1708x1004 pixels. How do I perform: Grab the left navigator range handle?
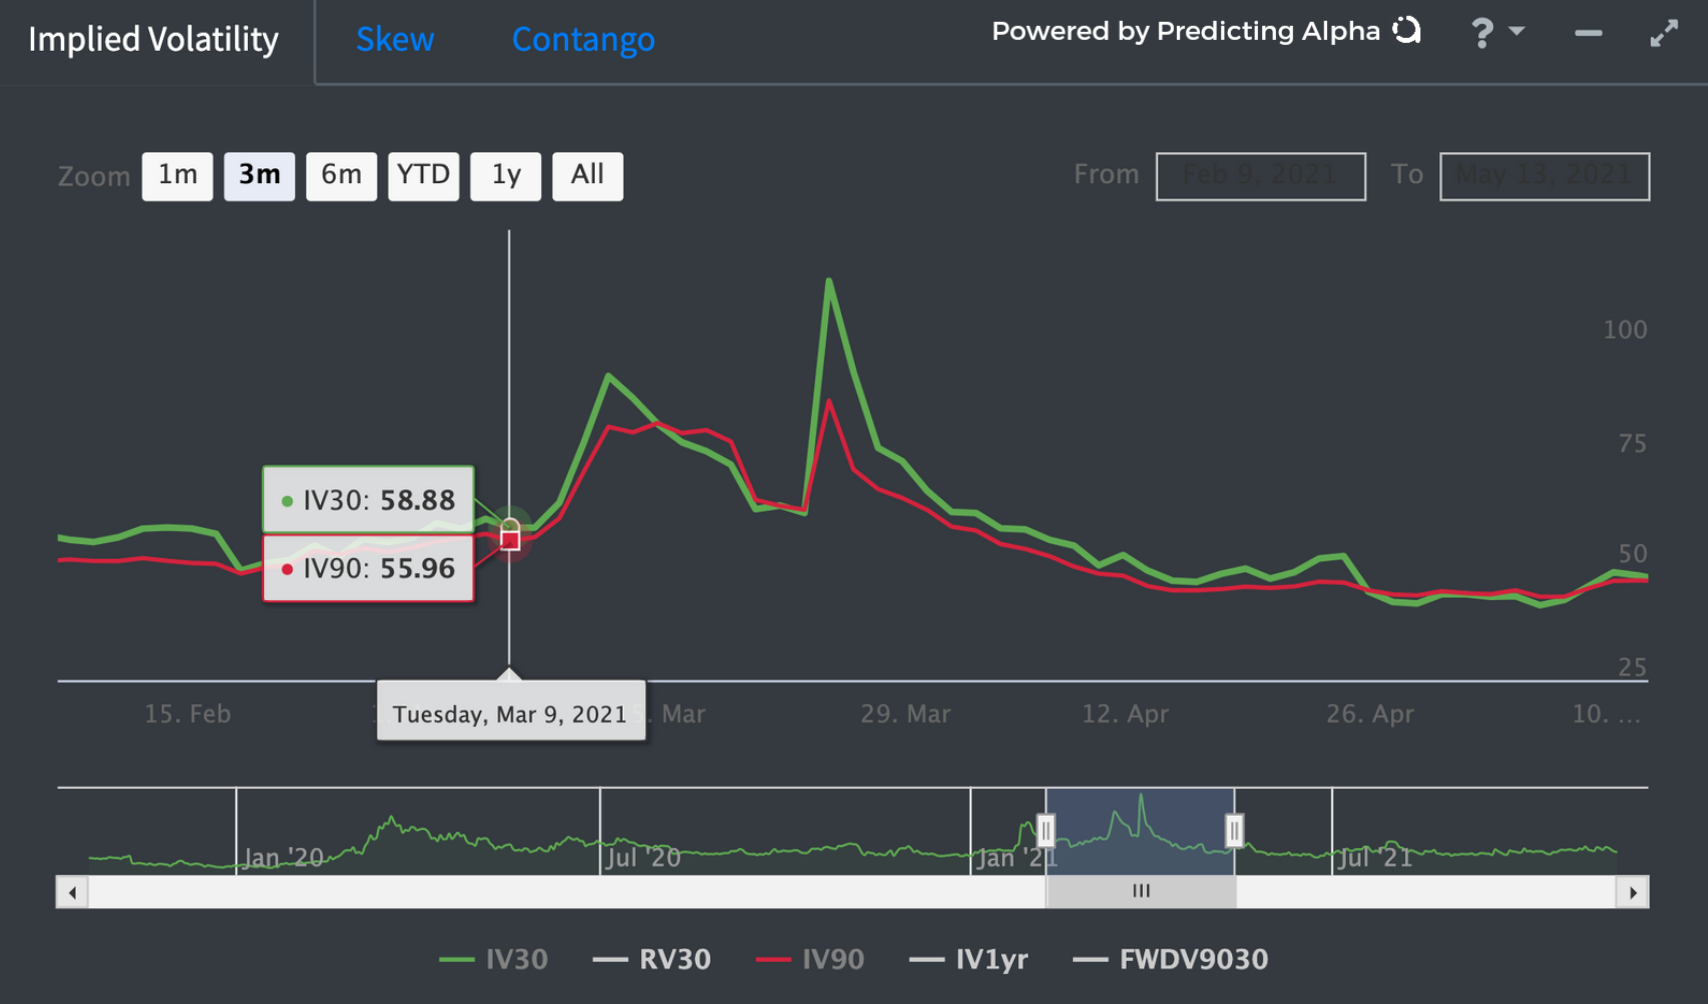tap(1046, 830)
